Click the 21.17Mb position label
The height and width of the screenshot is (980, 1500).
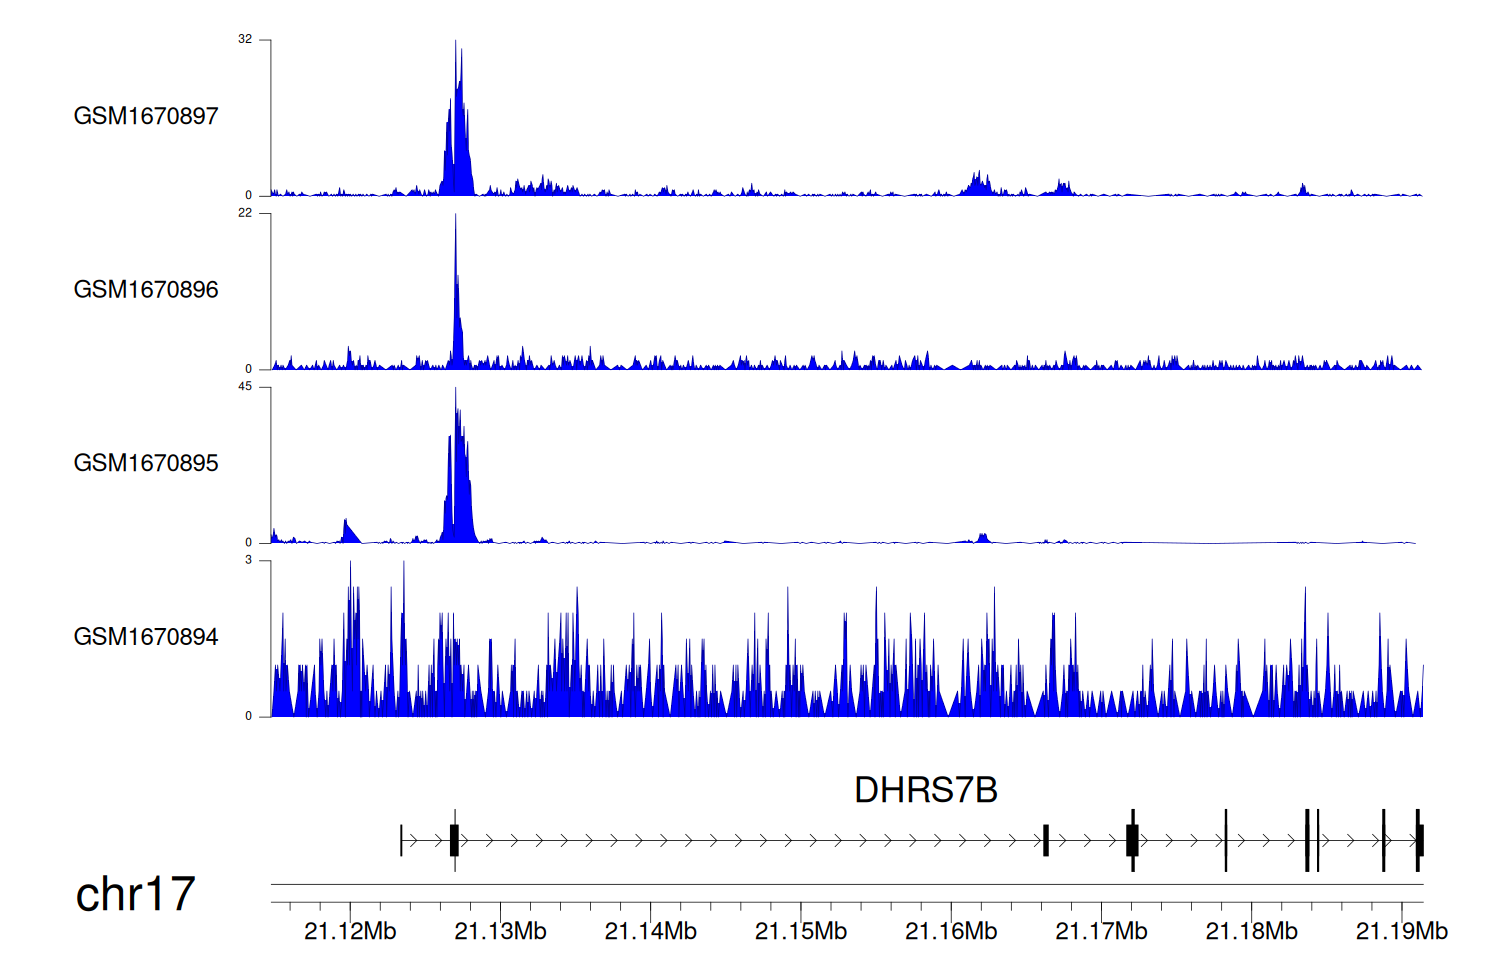tap(1101, 931)
